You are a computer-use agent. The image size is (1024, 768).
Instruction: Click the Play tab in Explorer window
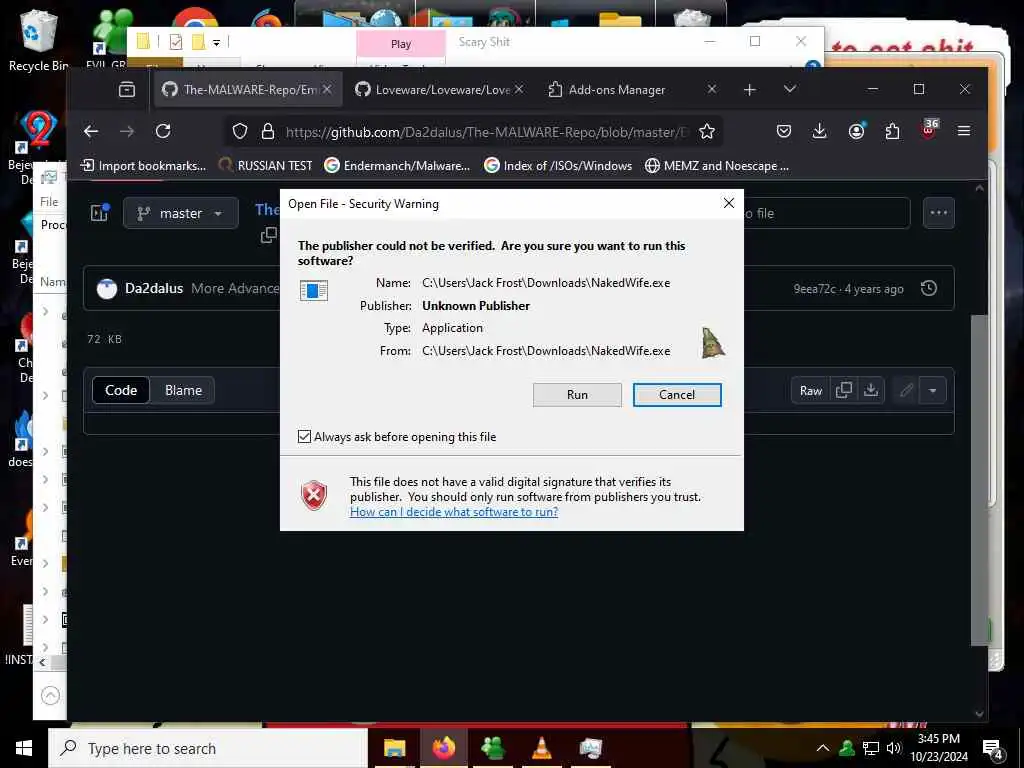(x=401, y=44)
